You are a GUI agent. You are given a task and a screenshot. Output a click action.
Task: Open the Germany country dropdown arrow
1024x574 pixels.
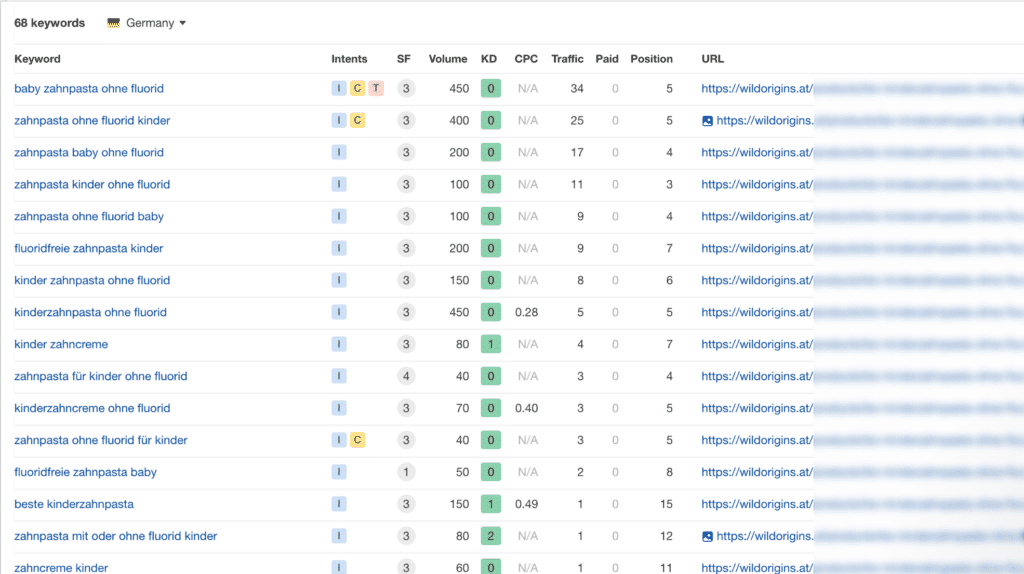tap(182, 23)
